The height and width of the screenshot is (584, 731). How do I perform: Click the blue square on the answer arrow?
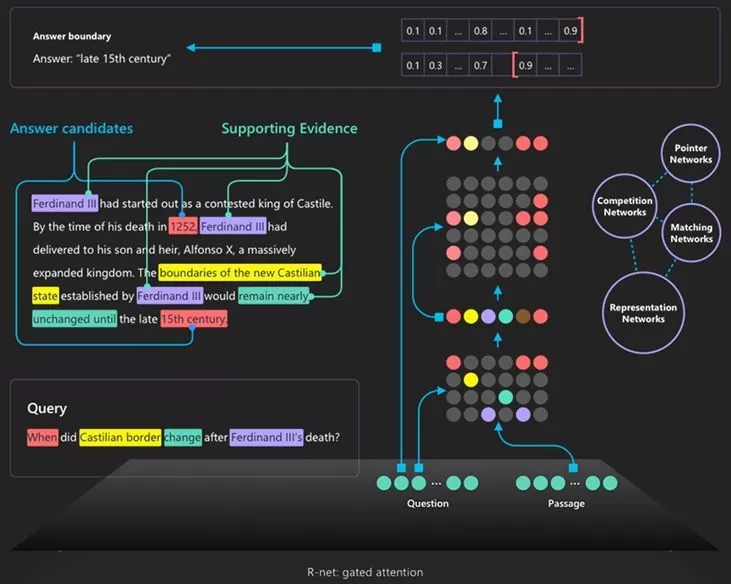point(377,47)
